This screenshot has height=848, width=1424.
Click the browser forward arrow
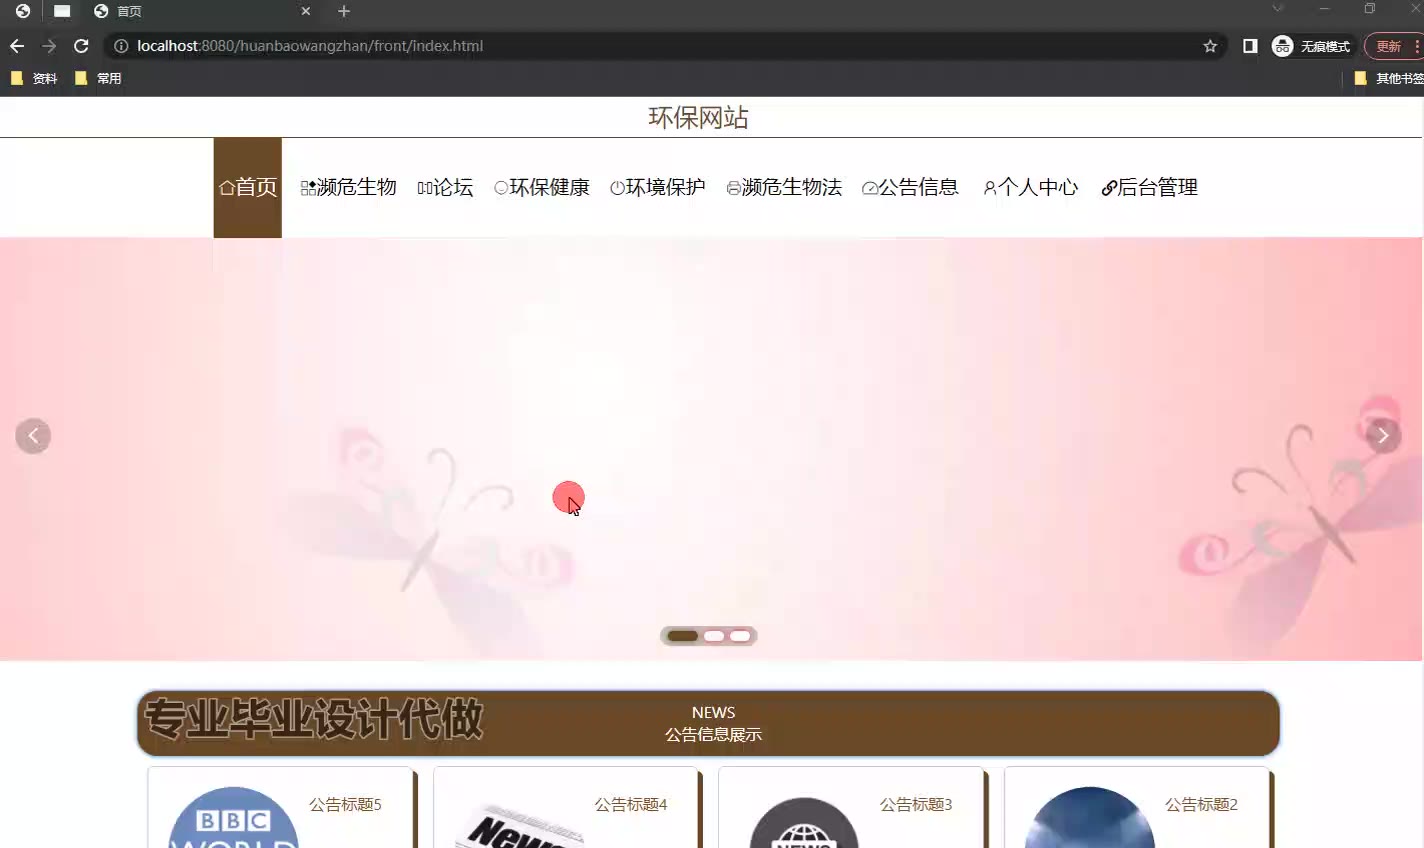[49, 46]
